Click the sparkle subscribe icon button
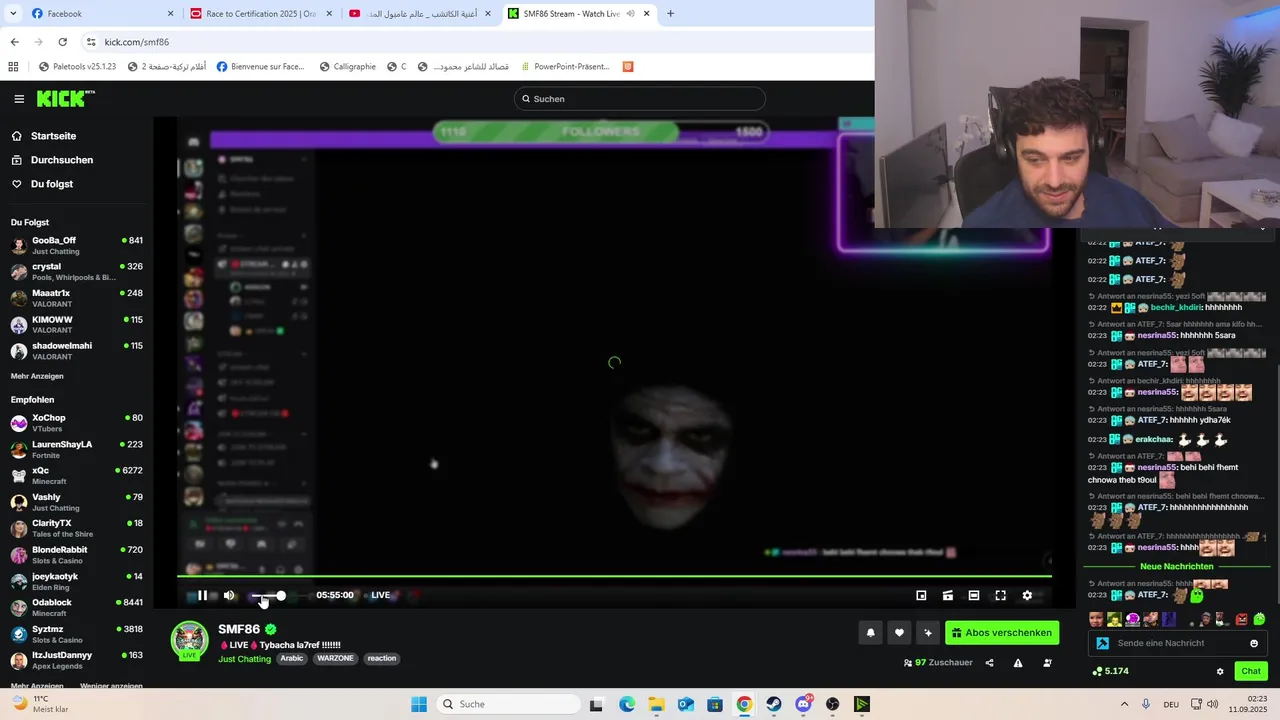 pyautogui.click(x=928, y=632)
